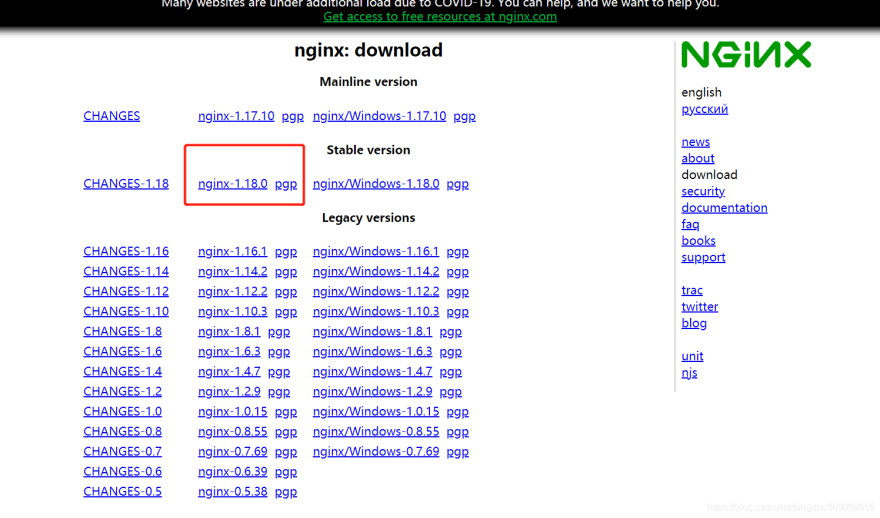The image size is (880, 518).
Task: Download nginx/Windows-0.7.69
Action: click(x=376, y=452)
